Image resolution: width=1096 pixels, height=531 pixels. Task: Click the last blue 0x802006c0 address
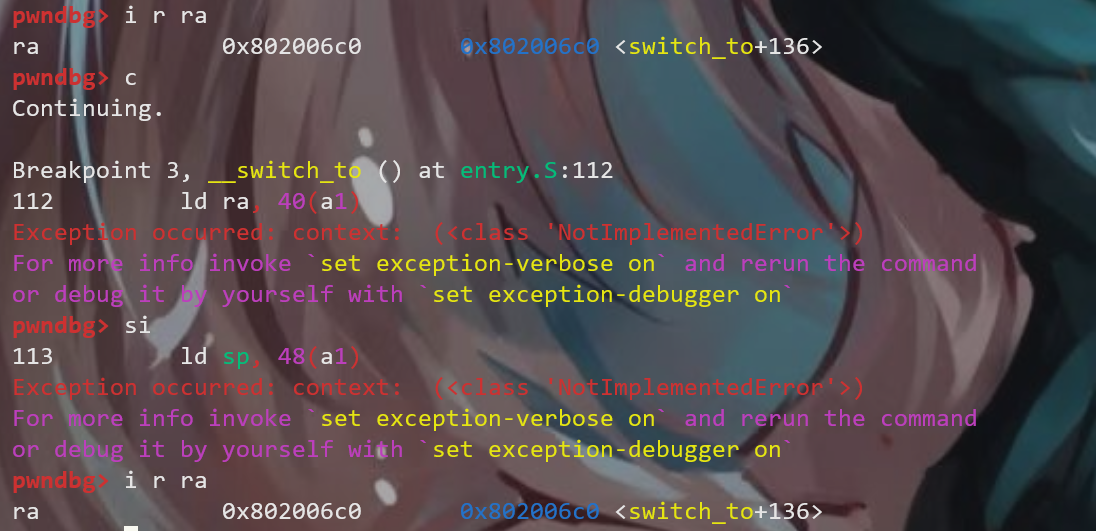[529, 511]
